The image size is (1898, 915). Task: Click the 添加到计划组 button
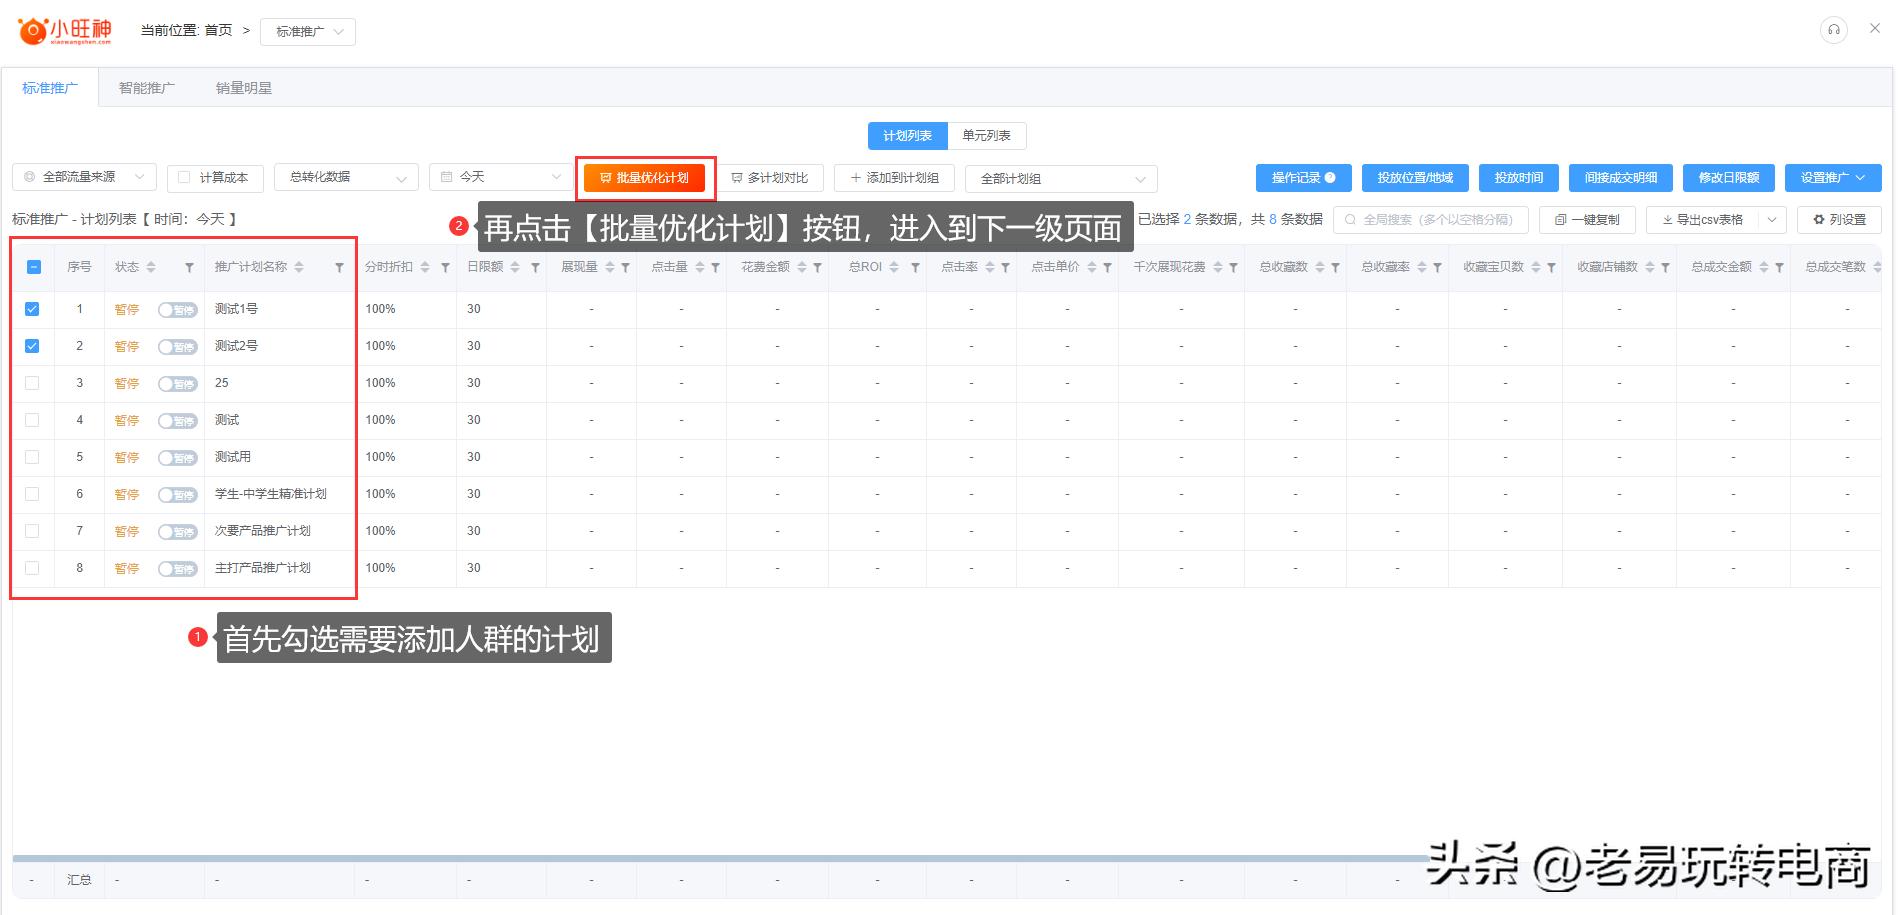coord(894,178)
